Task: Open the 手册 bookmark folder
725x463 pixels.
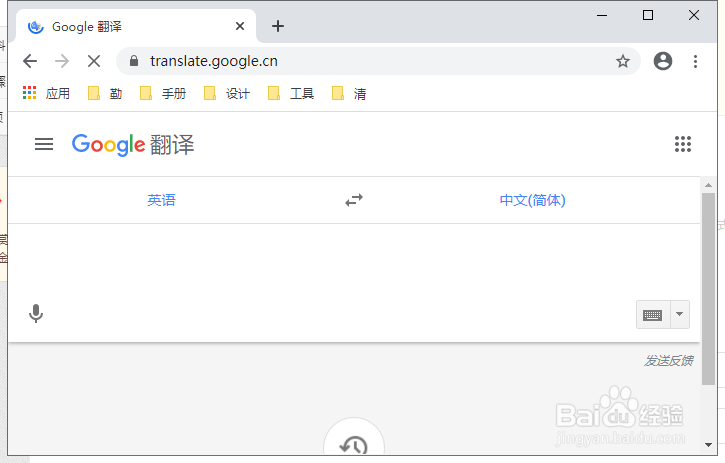Action: pos(163,93)
